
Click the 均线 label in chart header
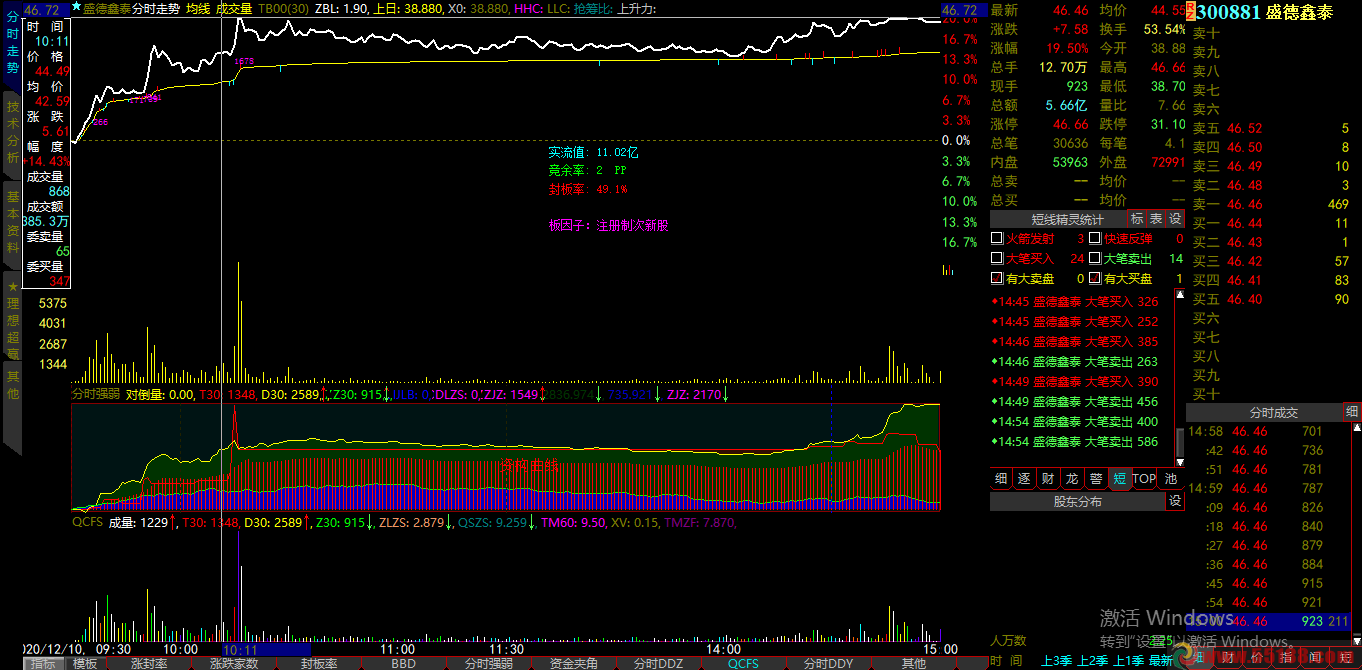coord(198,8)
